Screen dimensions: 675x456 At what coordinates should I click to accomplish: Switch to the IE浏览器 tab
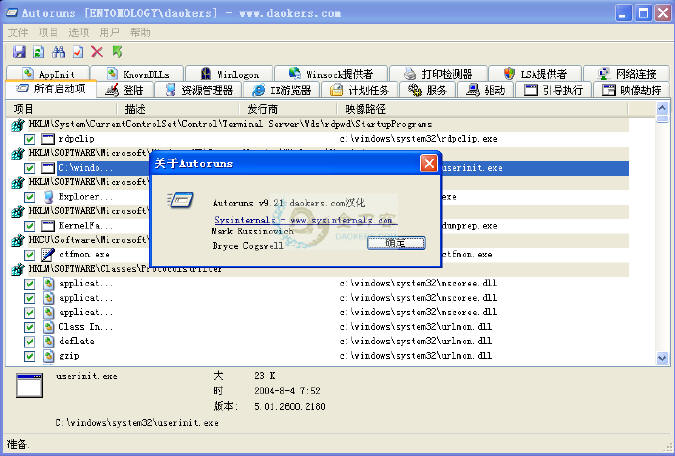282,90
